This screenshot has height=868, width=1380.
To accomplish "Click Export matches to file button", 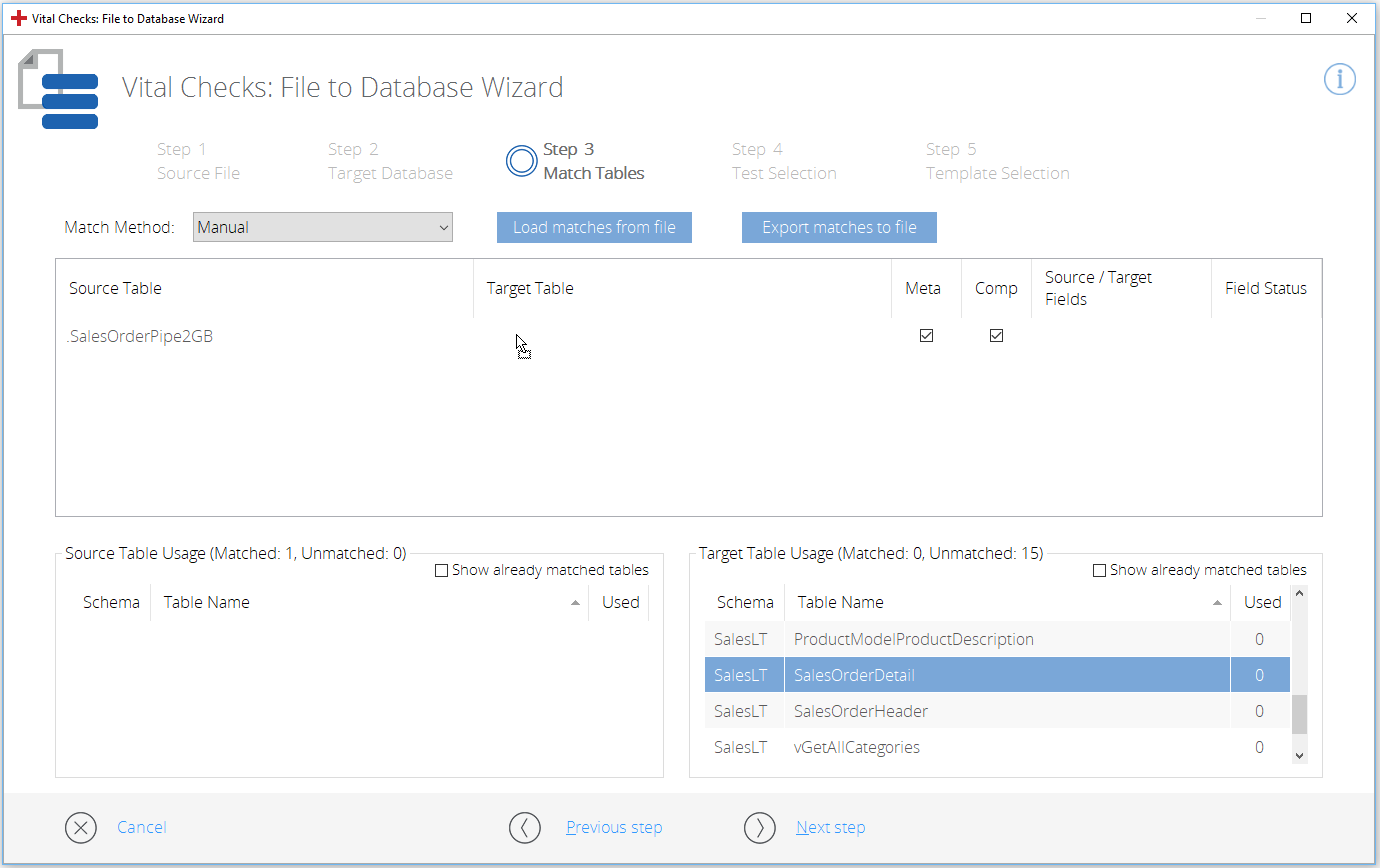I will pyautogui.click(x=839, y=227).
